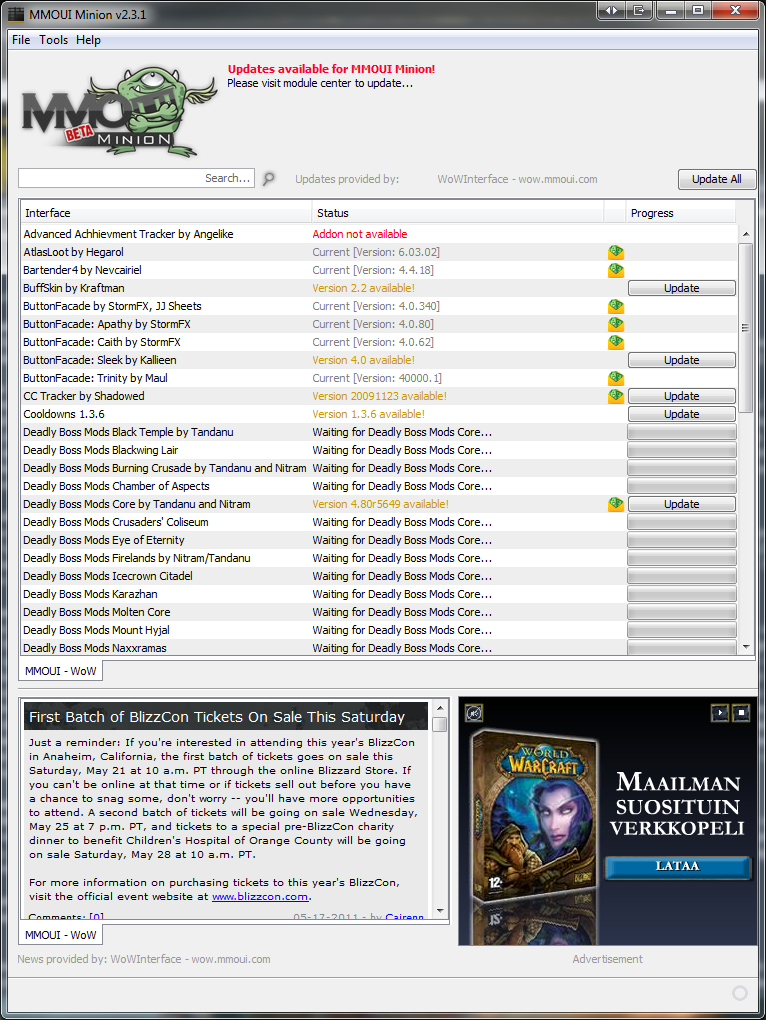The image size is (766, 1020).
Task: Toggle the advertisement mute sound icon
Action: [474, 713]
